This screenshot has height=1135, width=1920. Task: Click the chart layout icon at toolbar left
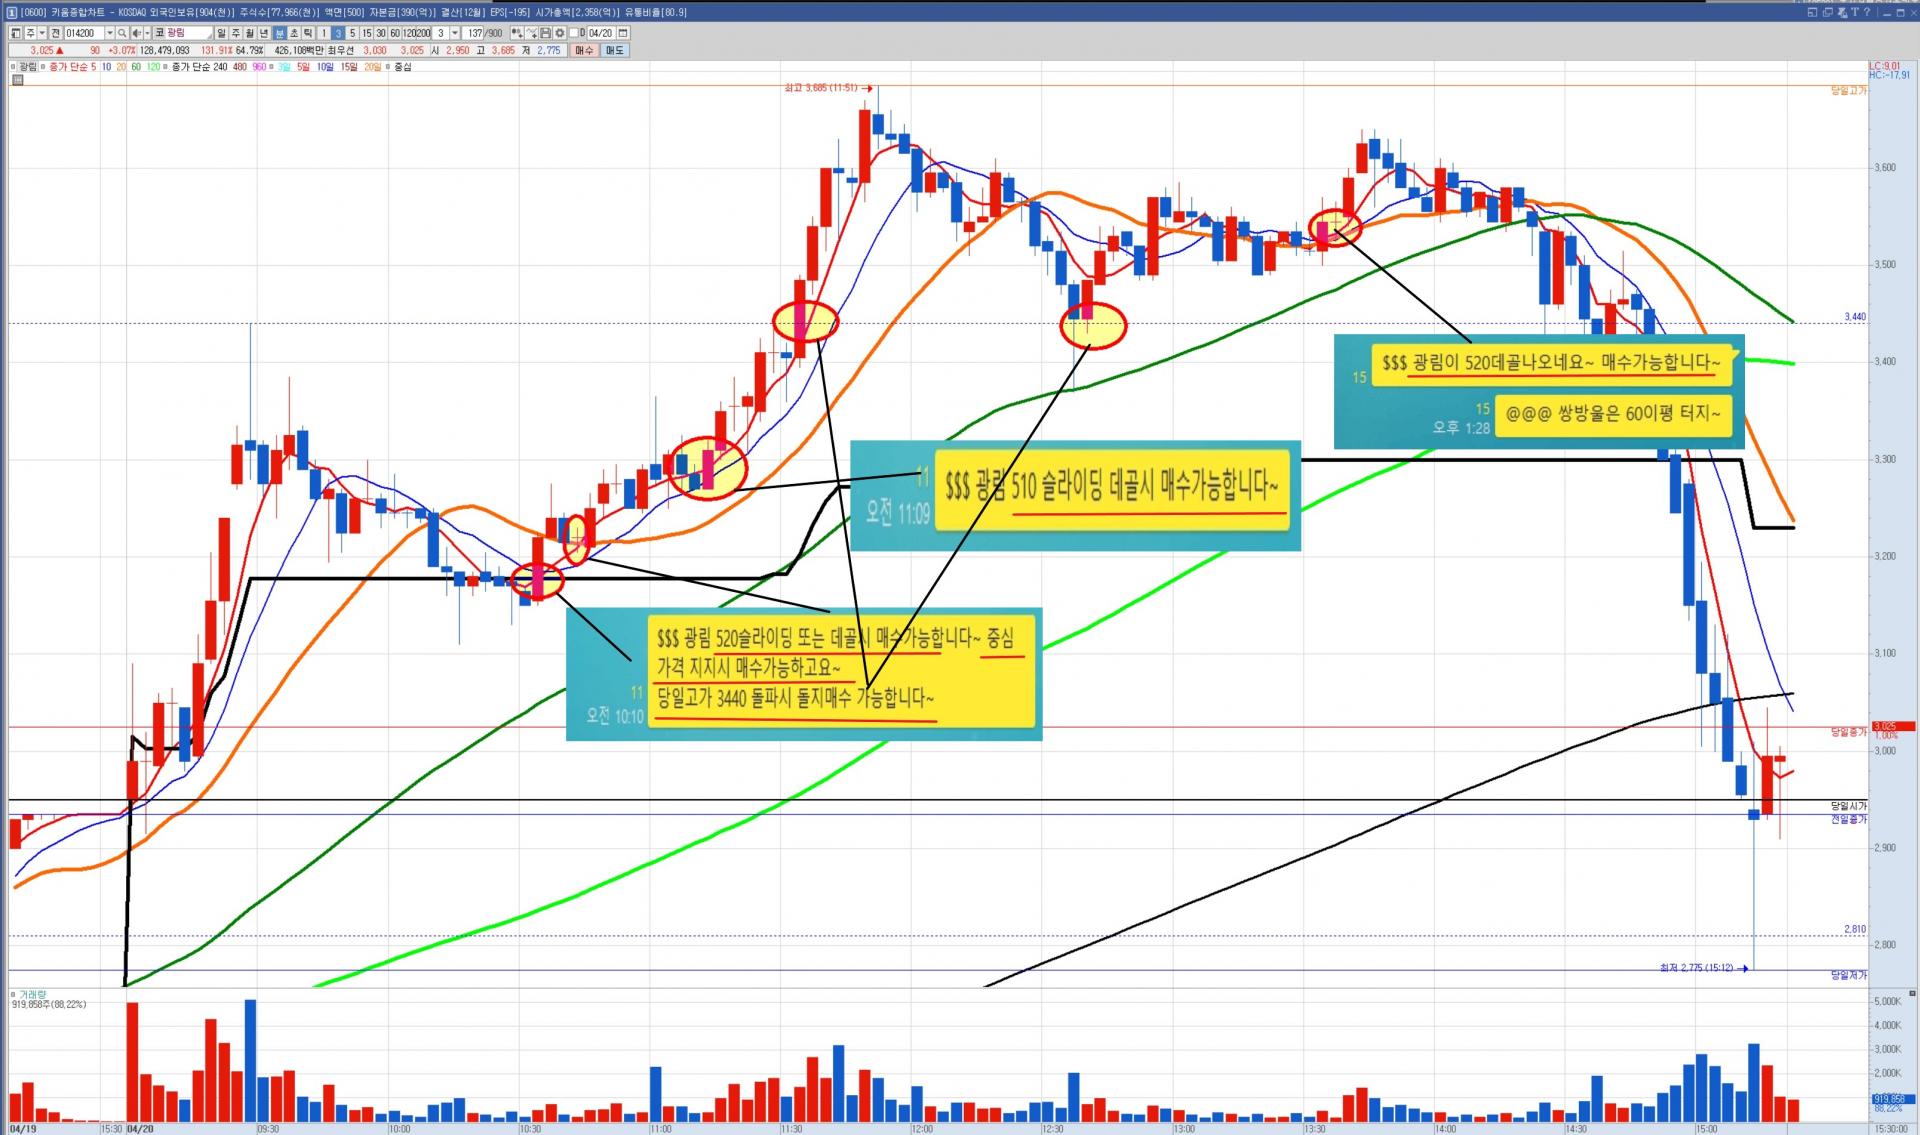click(15, 33)
